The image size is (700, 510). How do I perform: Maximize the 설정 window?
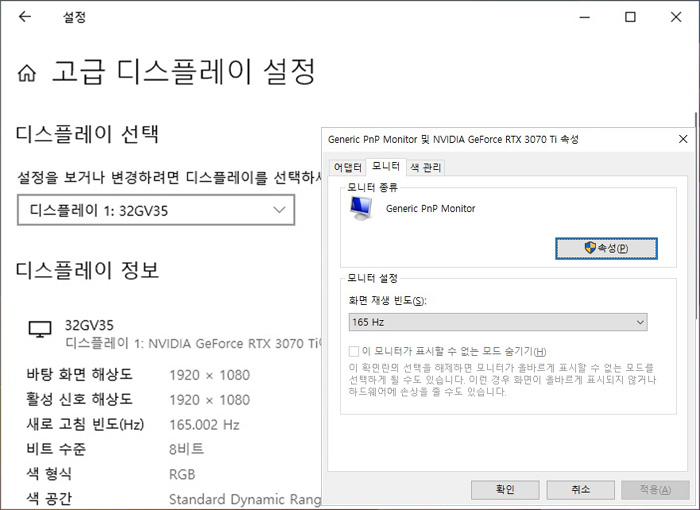630,17
